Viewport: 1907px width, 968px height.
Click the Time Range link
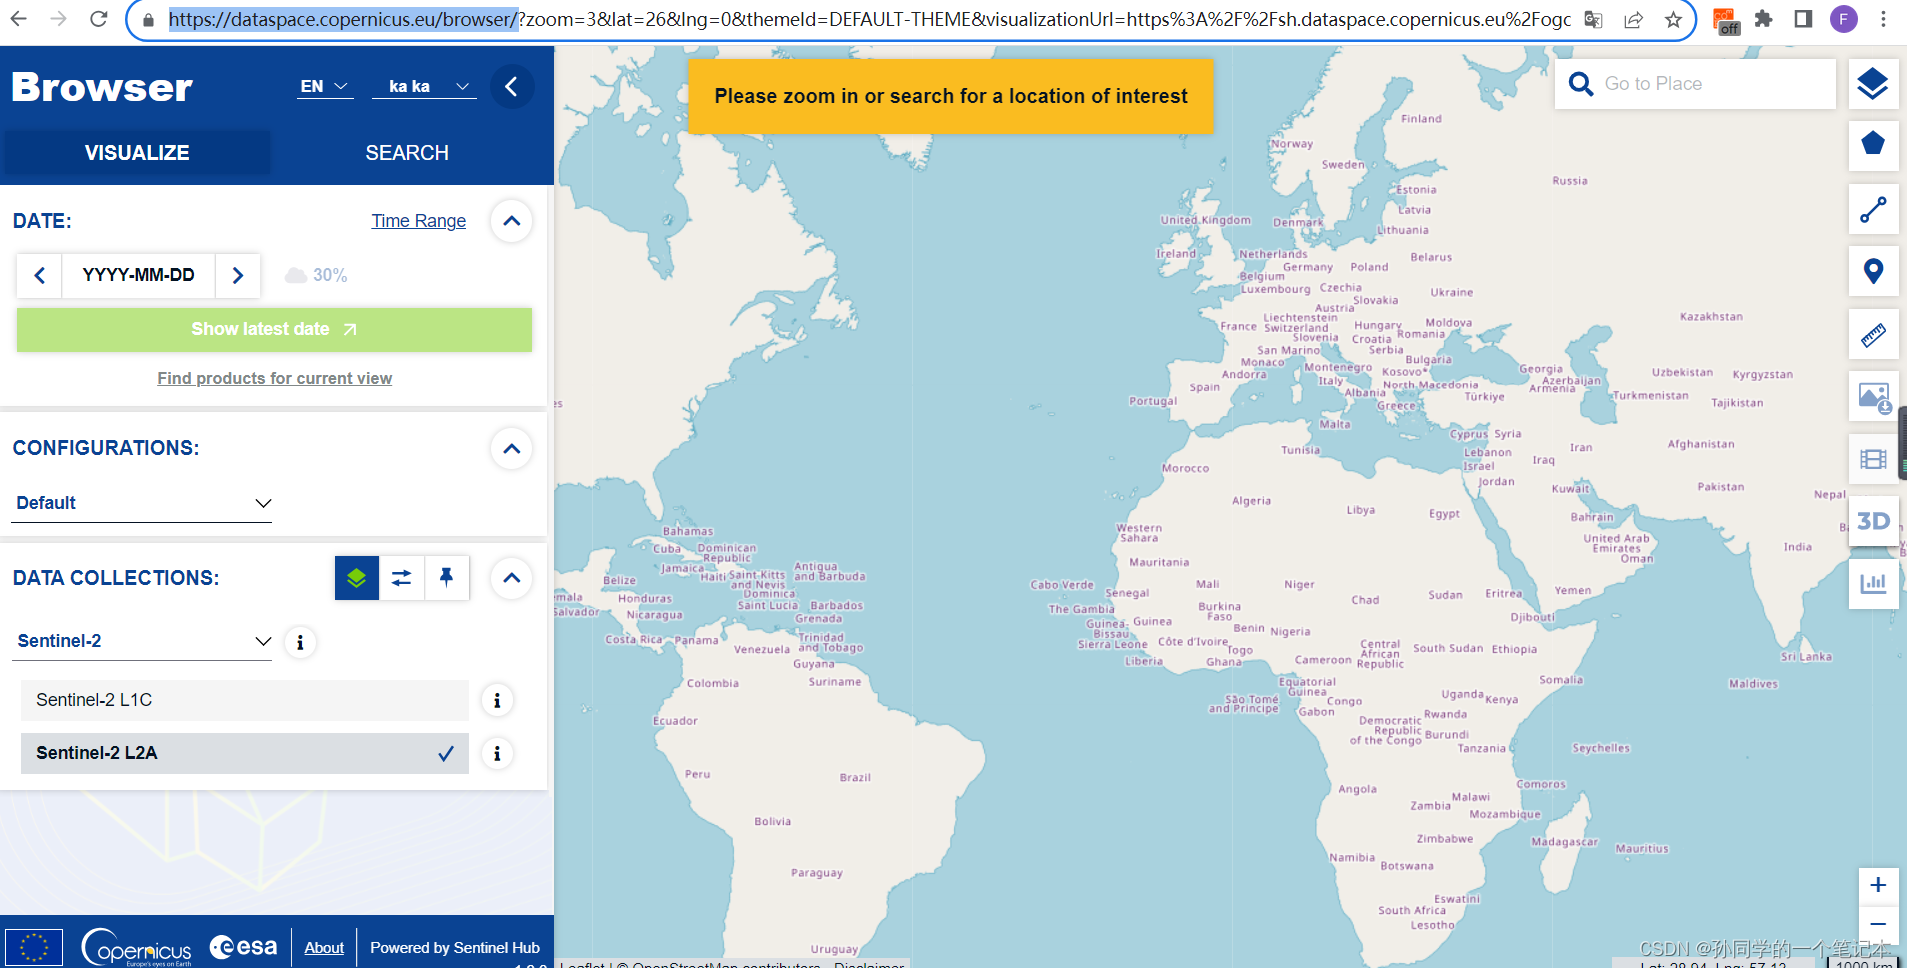419,221
